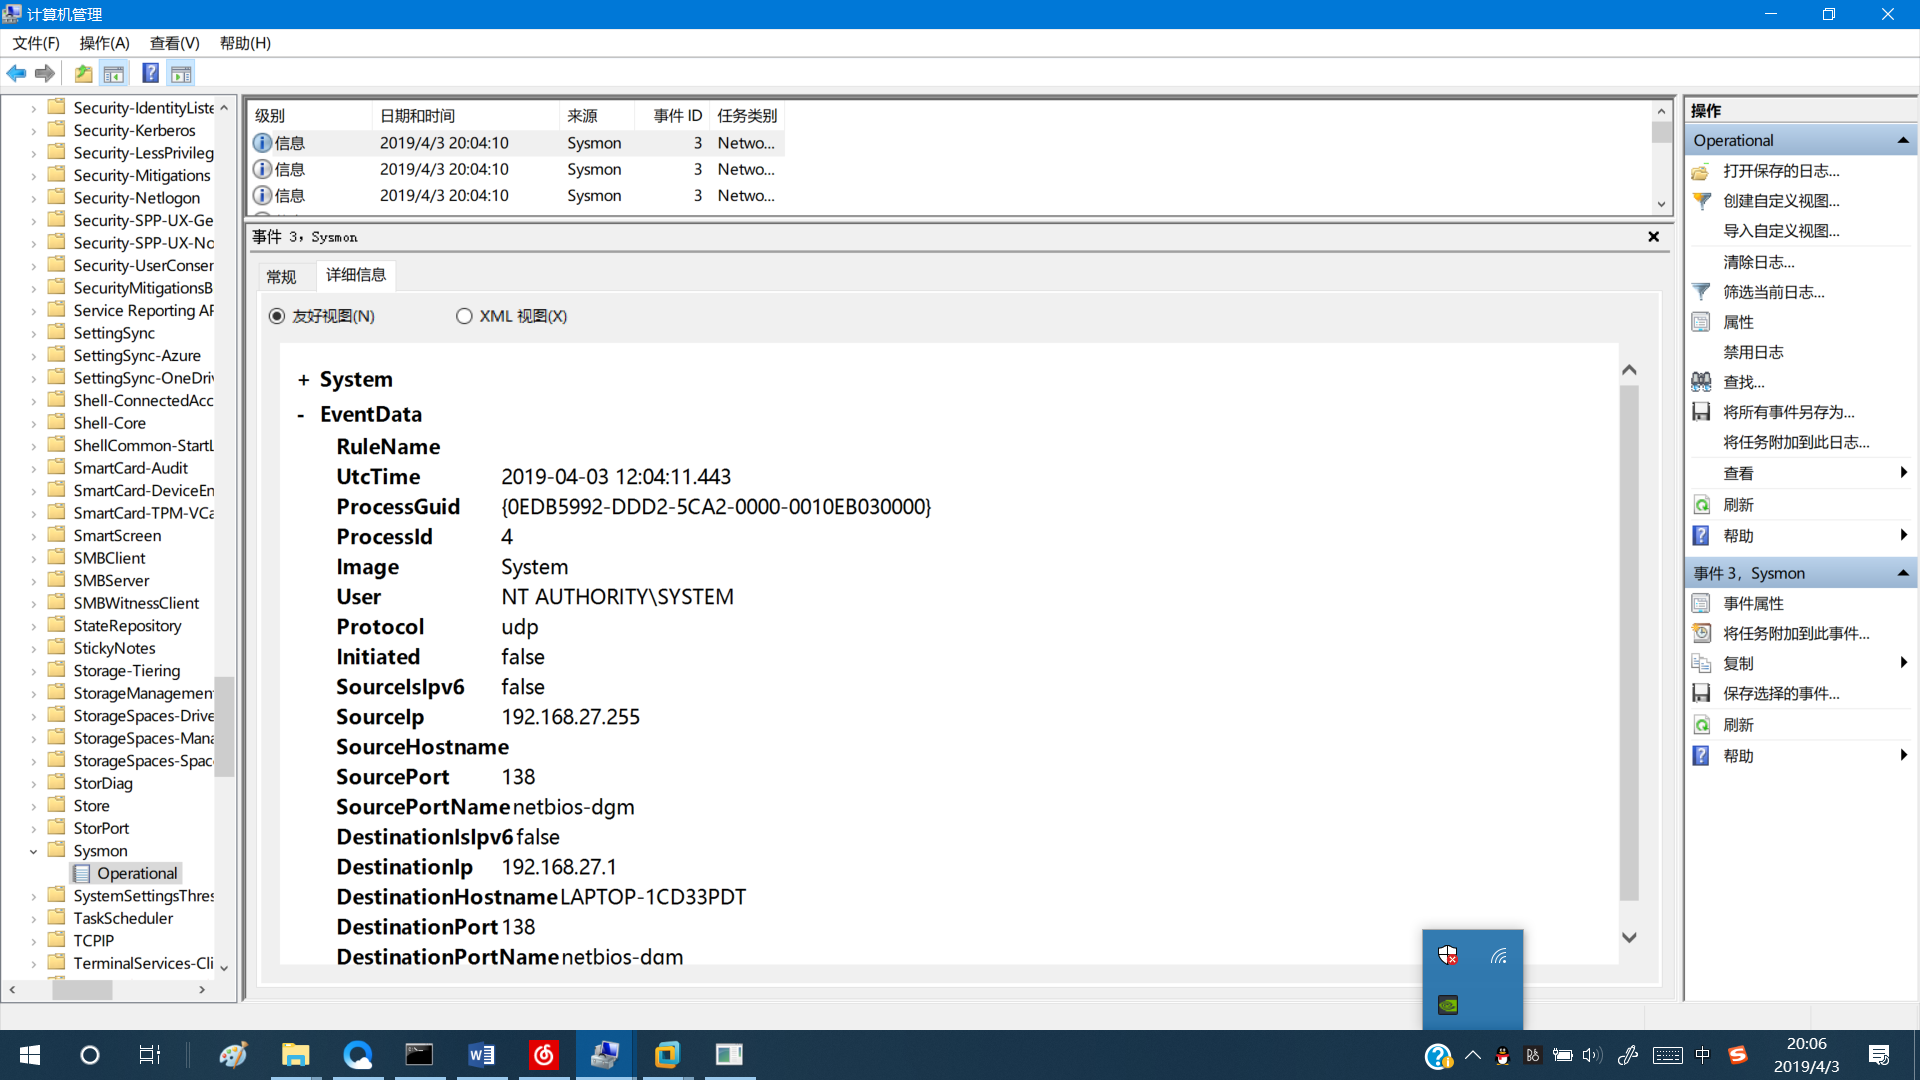Click the Find binoculars icon
Viewport: 1920px width, 1080px height.
(x=1701, y=382)
